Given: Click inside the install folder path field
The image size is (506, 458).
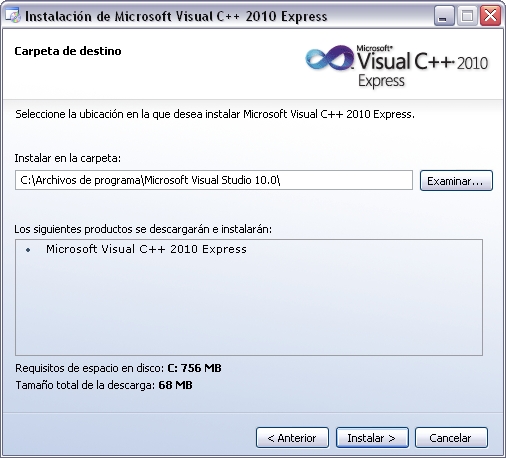Looking at the screenshot, I should point(214,180).
